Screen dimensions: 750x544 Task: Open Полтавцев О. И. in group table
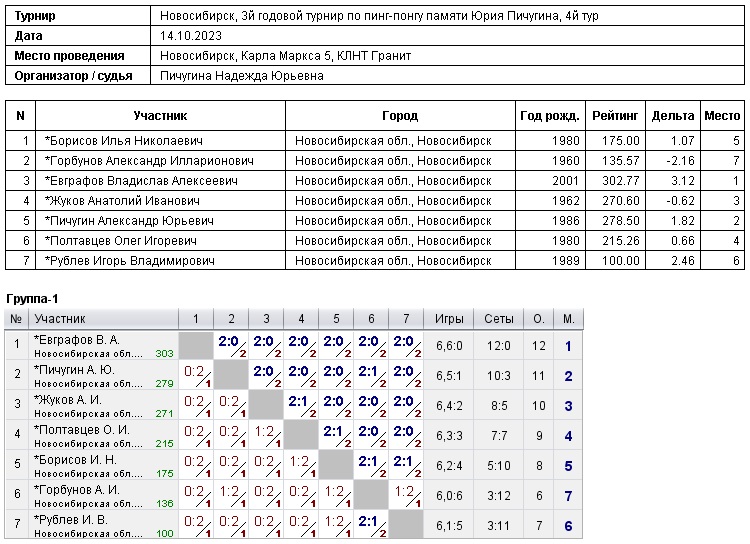pos(82,429)
